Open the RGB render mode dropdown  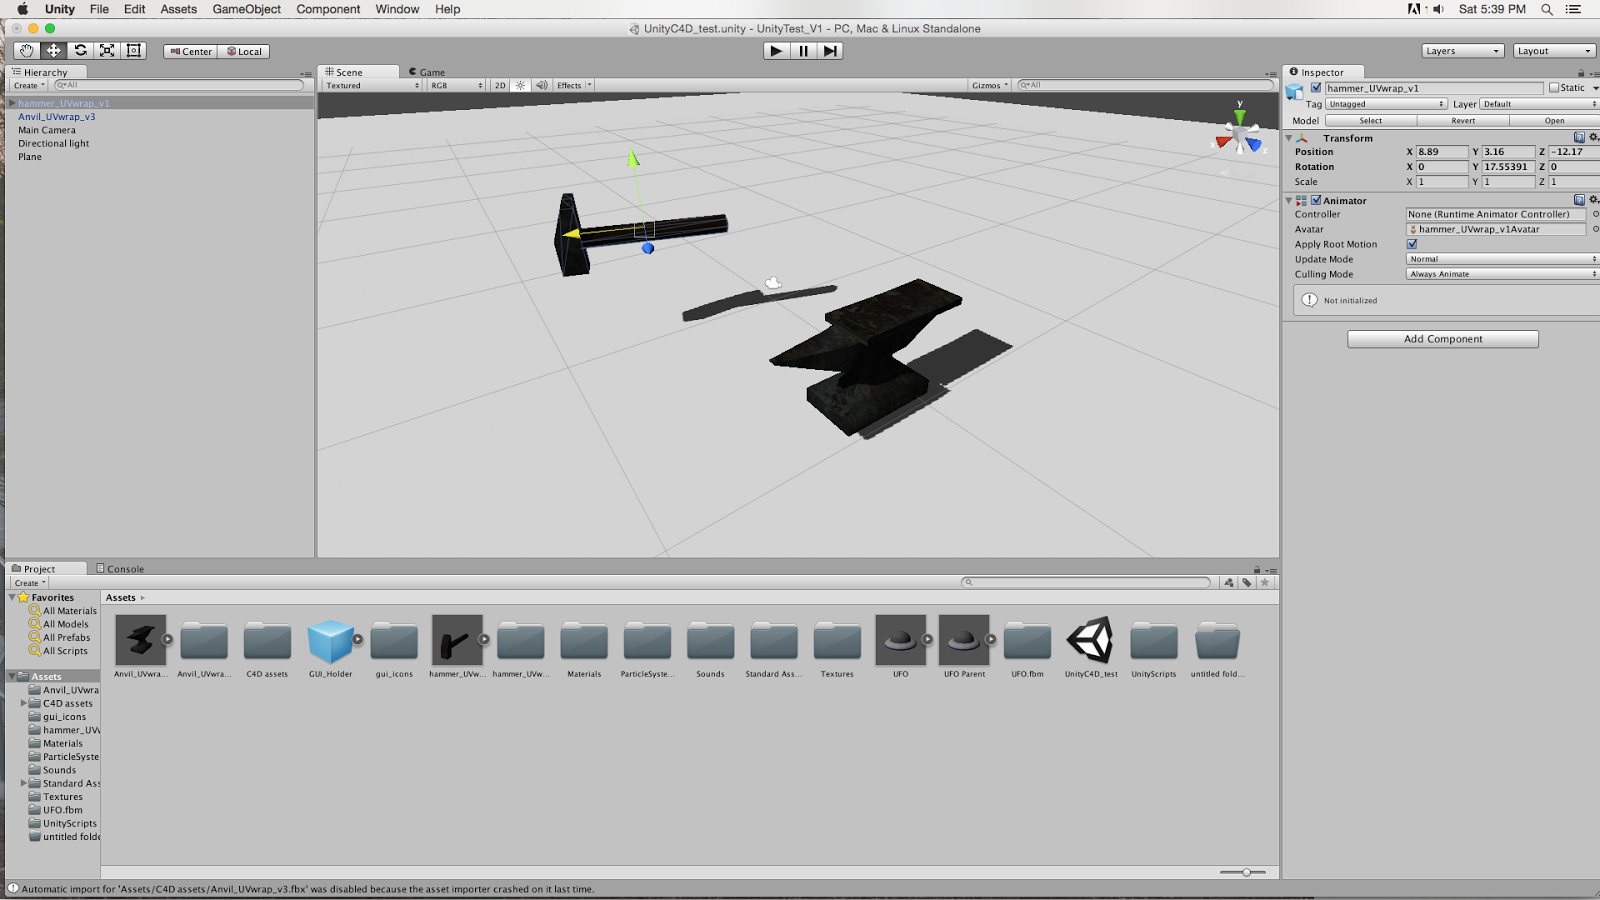point(456,86)
